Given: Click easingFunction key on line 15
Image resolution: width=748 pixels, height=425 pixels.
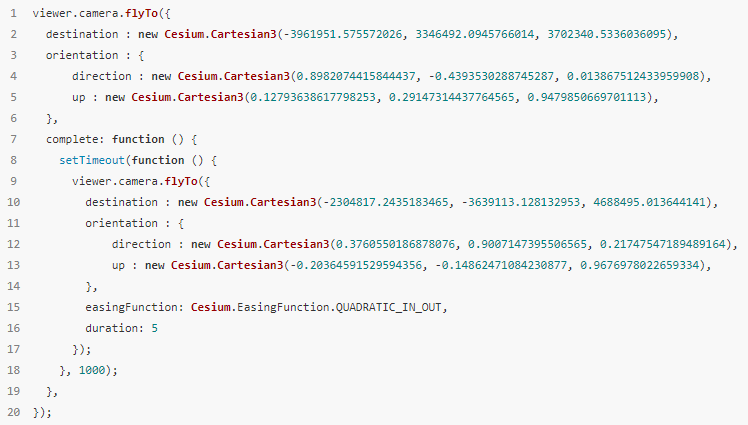Looking at the screenshot, I should pyautogui.click(x=132, y=307).
